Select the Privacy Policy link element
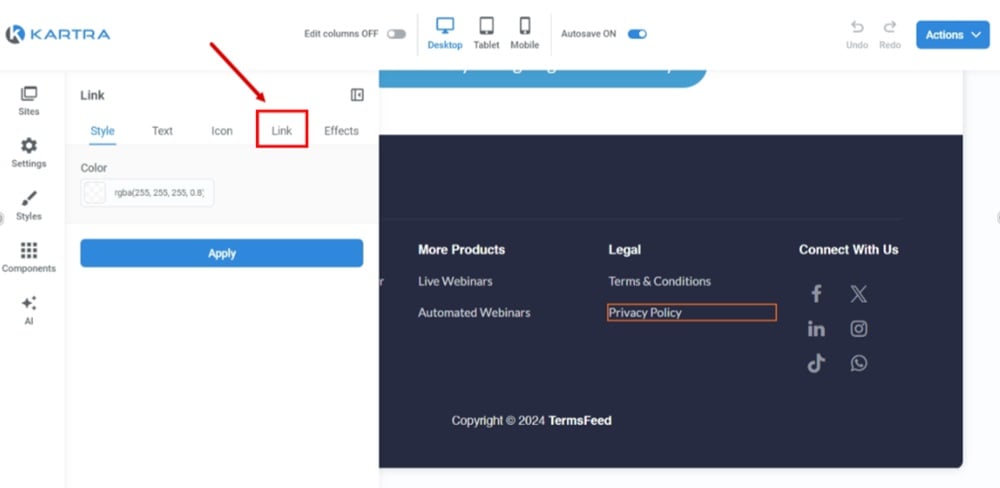This screenshot has width=1000, height=488. 692,313
